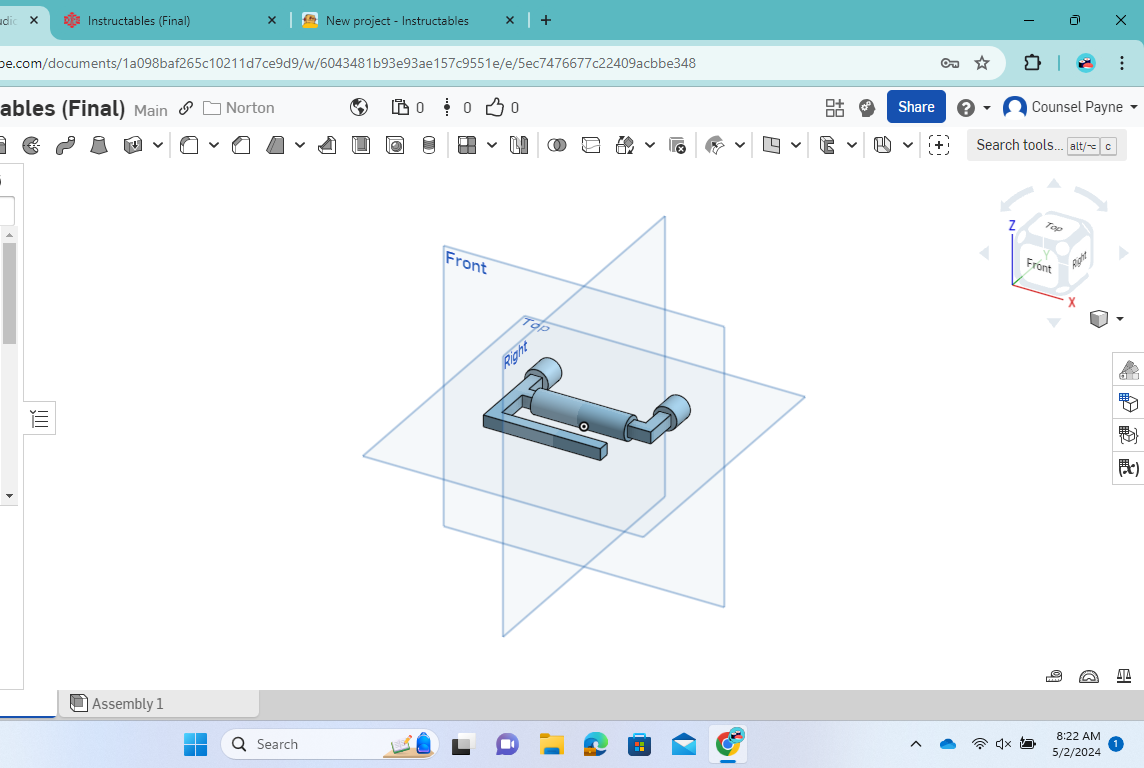Image resolution: width=1144 pixels, height=768 pixels.
Task: Click the Top face of the view cube
Action: [1054, 227]
